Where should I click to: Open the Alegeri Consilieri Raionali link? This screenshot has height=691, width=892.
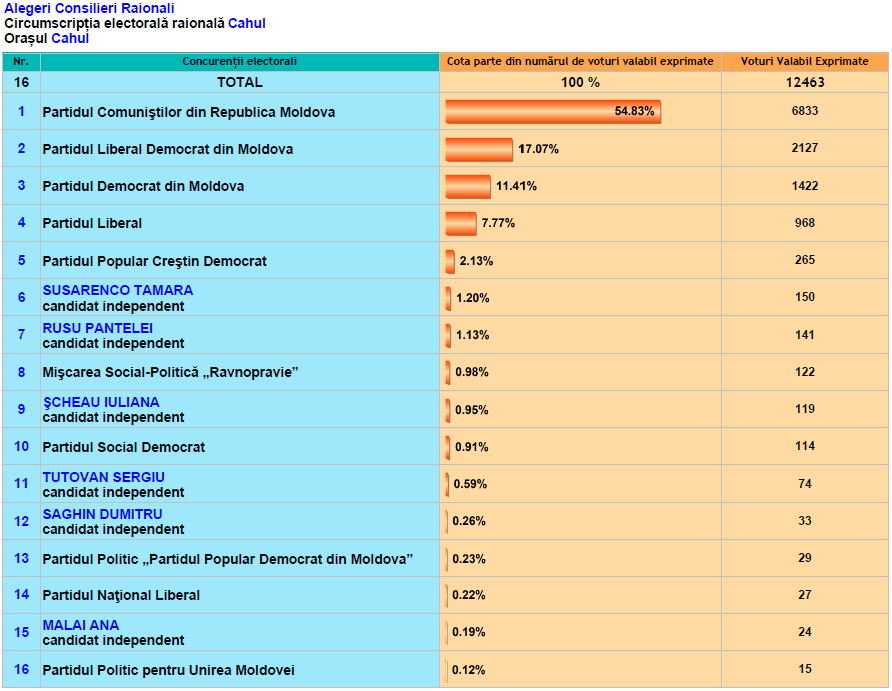89,8
